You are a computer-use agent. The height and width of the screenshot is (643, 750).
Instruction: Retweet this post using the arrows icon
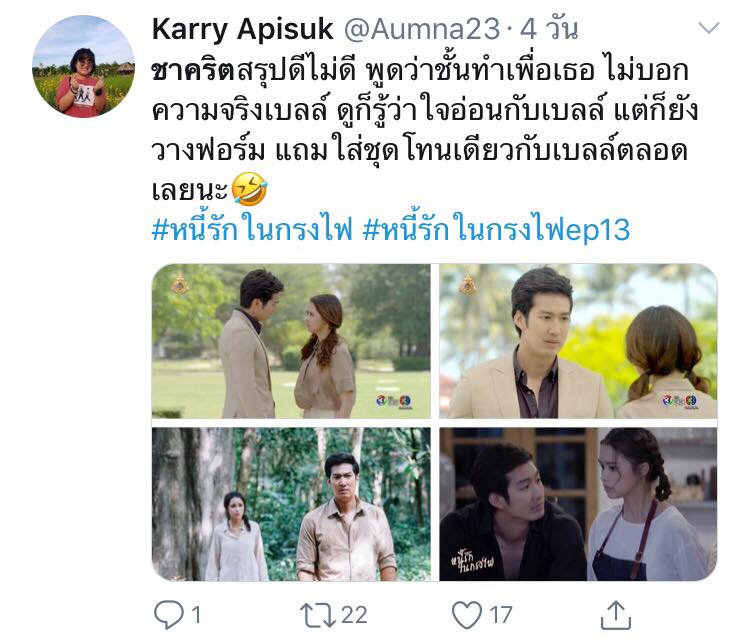[x=318, y=615]
